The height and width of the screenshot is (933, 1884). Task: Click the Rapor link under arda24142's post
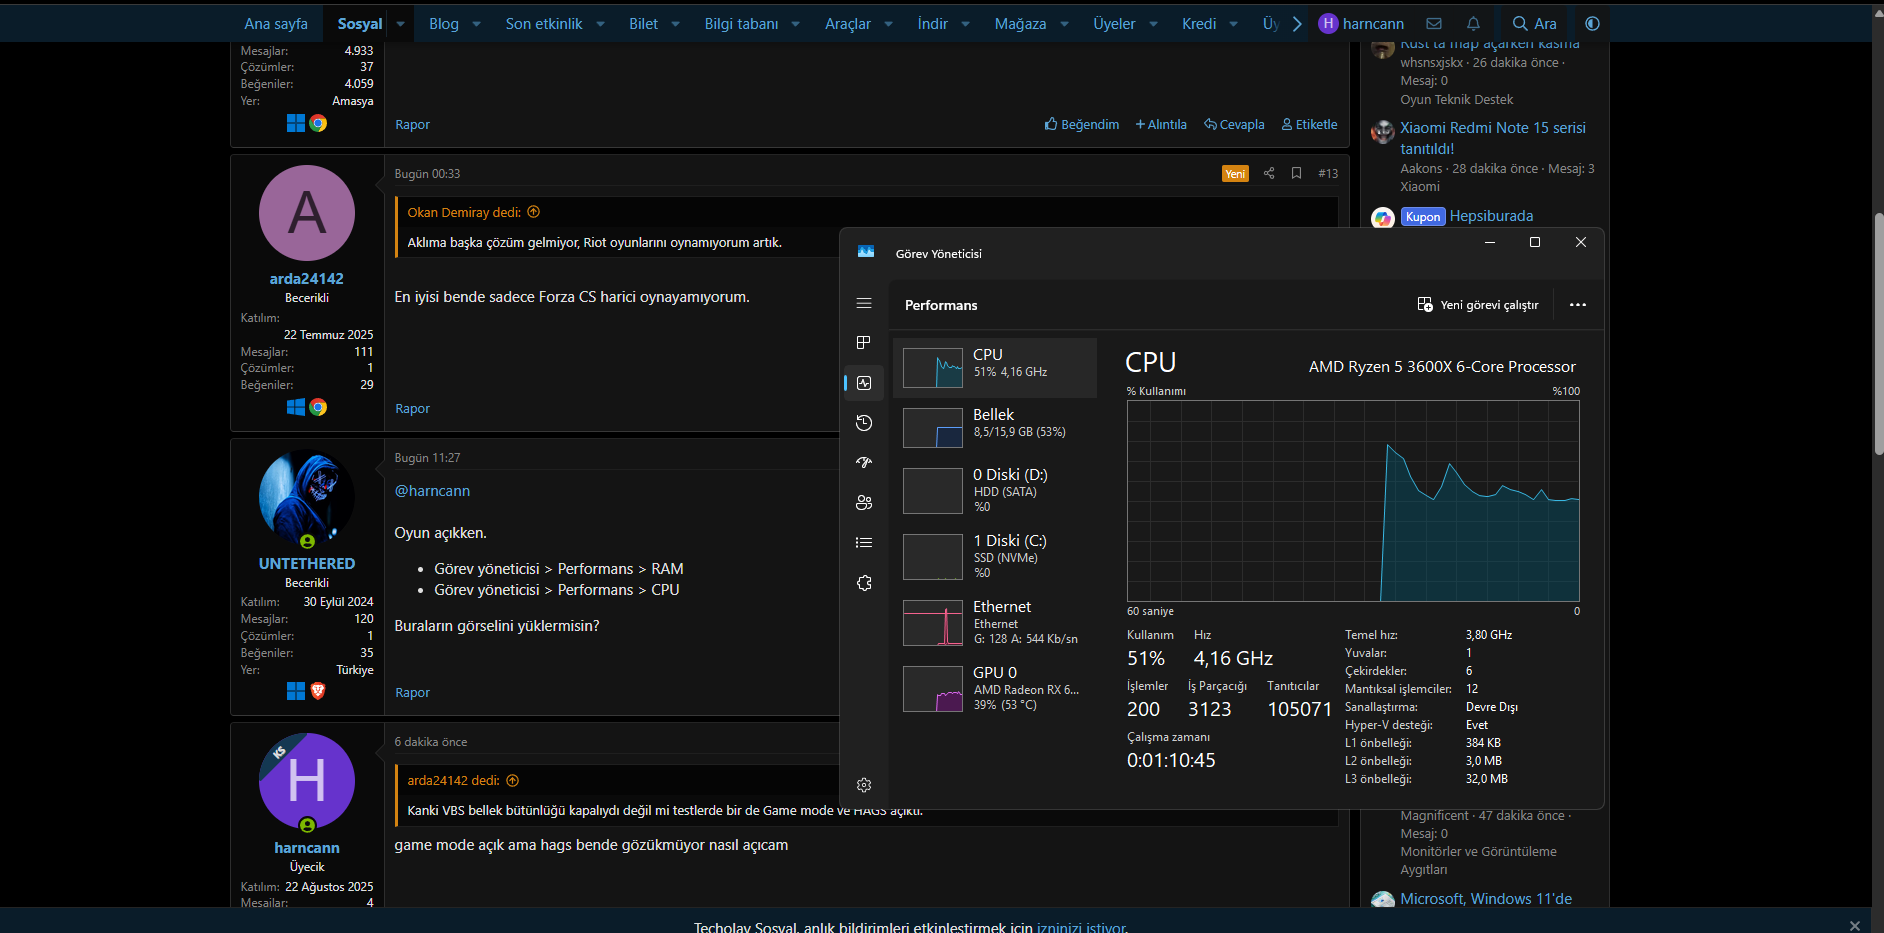412,409
